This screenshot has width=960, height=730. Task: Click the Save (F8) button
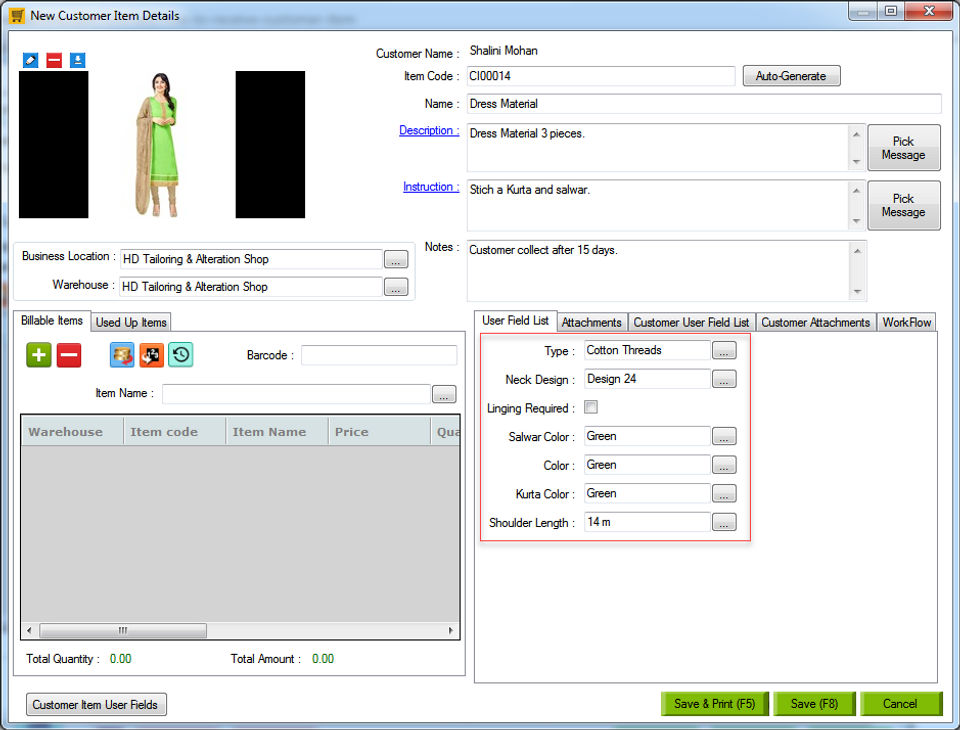(814, 704)
